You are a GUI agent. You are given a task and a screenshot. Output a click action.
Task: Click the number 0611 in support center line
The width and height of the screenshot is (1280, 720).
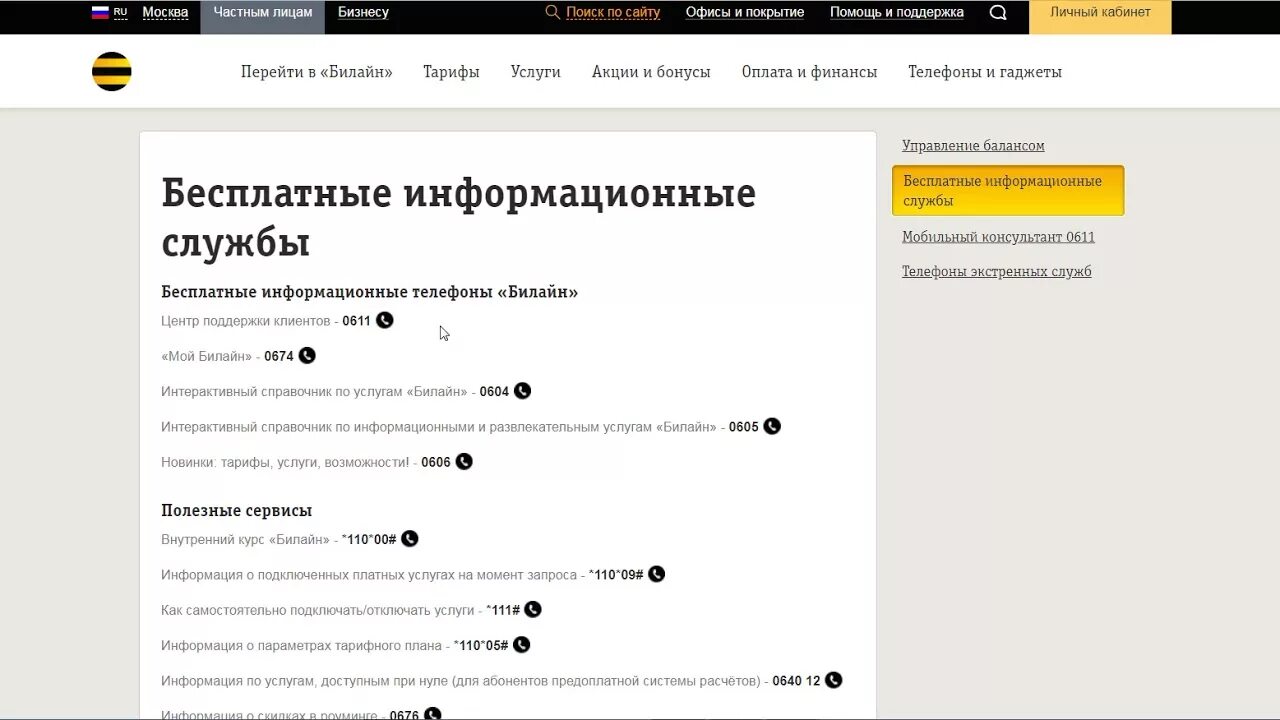pyautogui.click(x=356, y=321)
